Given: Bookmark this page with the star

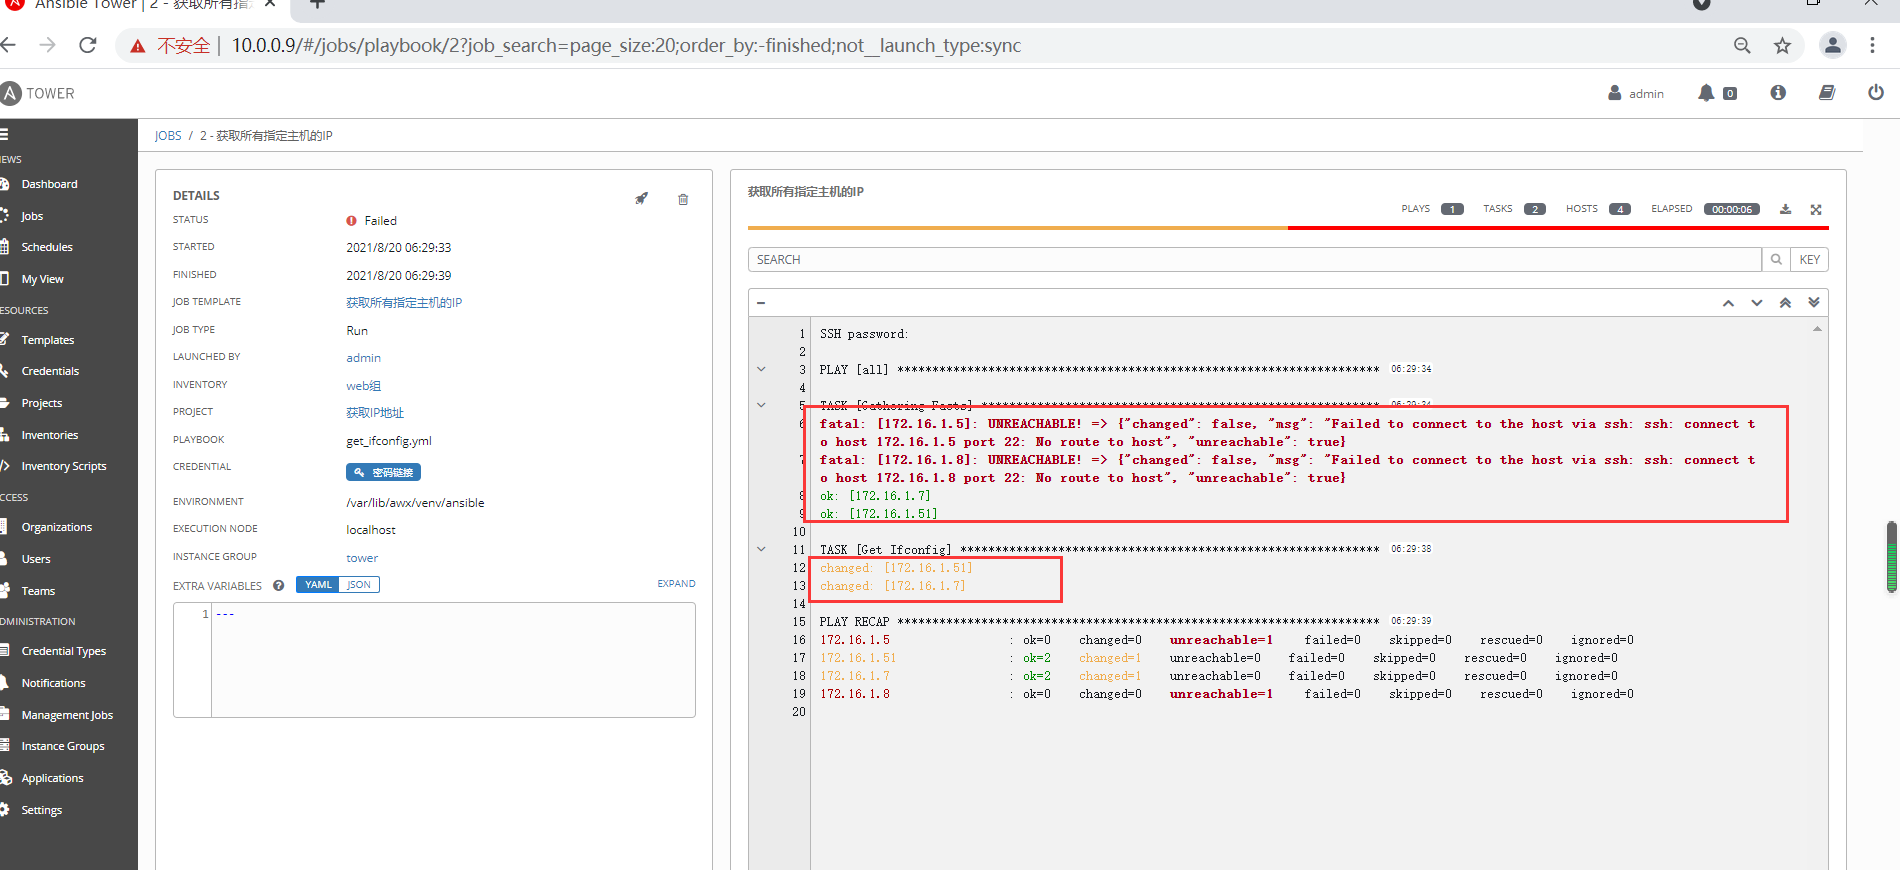Looking at the screenshot, I should [1782, 45].
